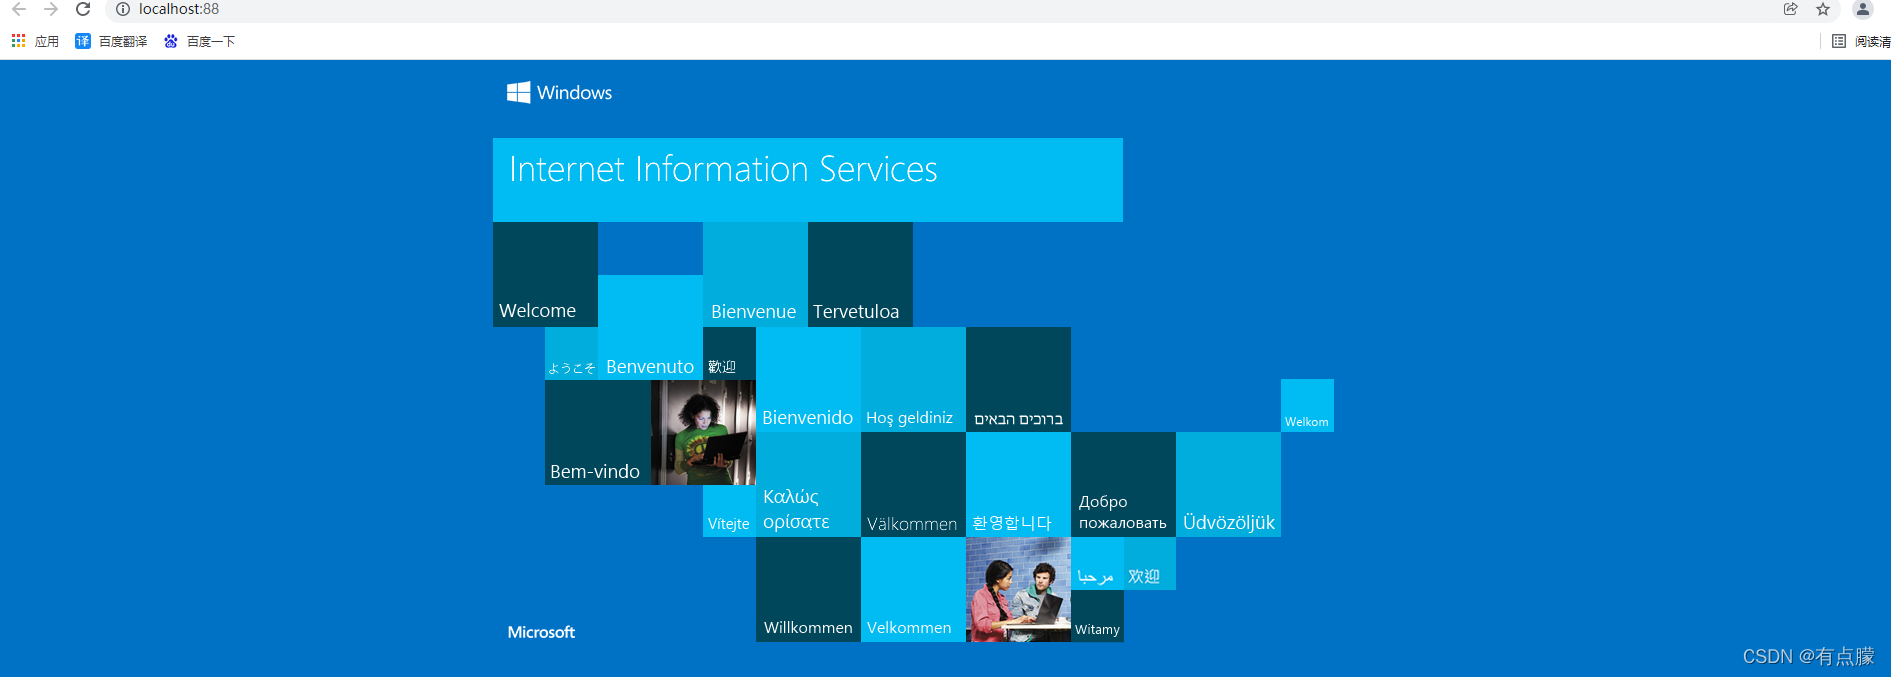View site information icon next to localhost:88

coord(123,9)
